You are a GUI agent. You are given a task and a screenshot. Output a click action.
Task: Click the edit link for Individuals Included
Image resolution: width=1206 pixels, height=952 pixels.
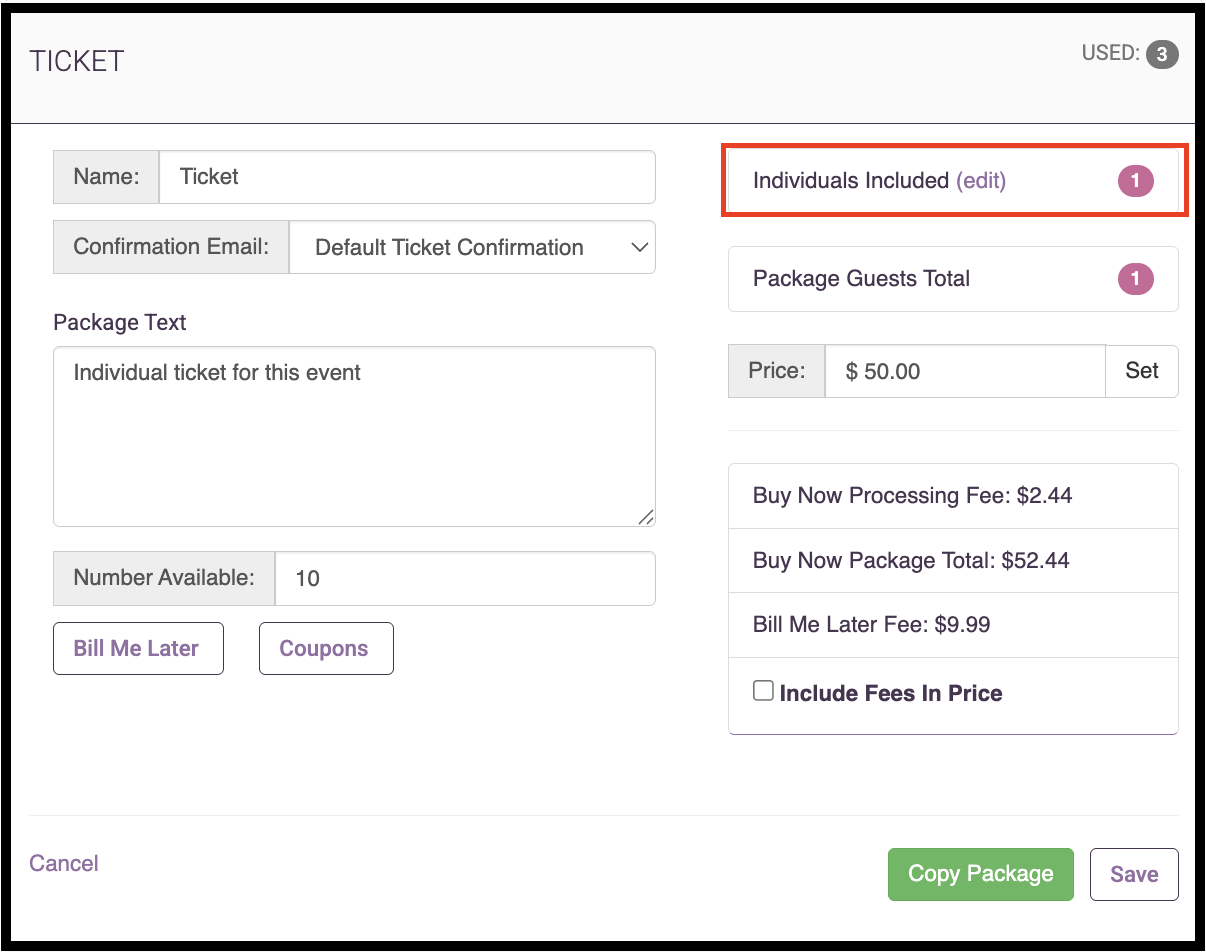coord(981,181)
